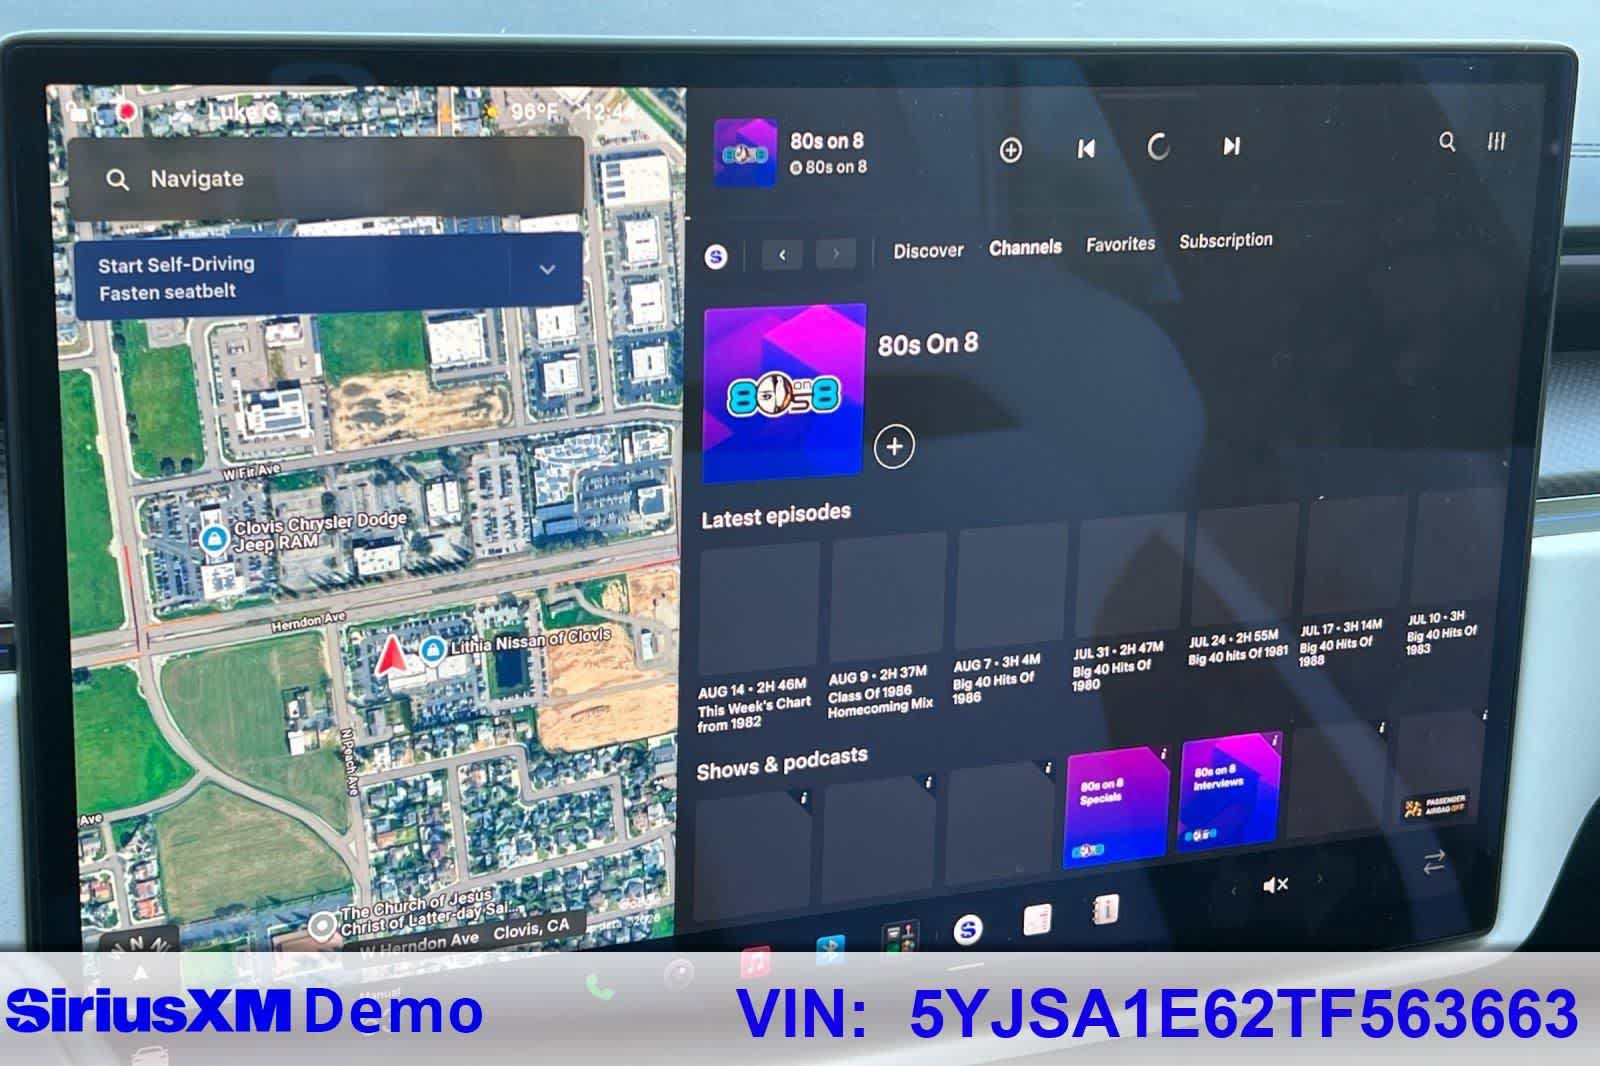Tap red vehicle location arrow on map

(391, 655)
